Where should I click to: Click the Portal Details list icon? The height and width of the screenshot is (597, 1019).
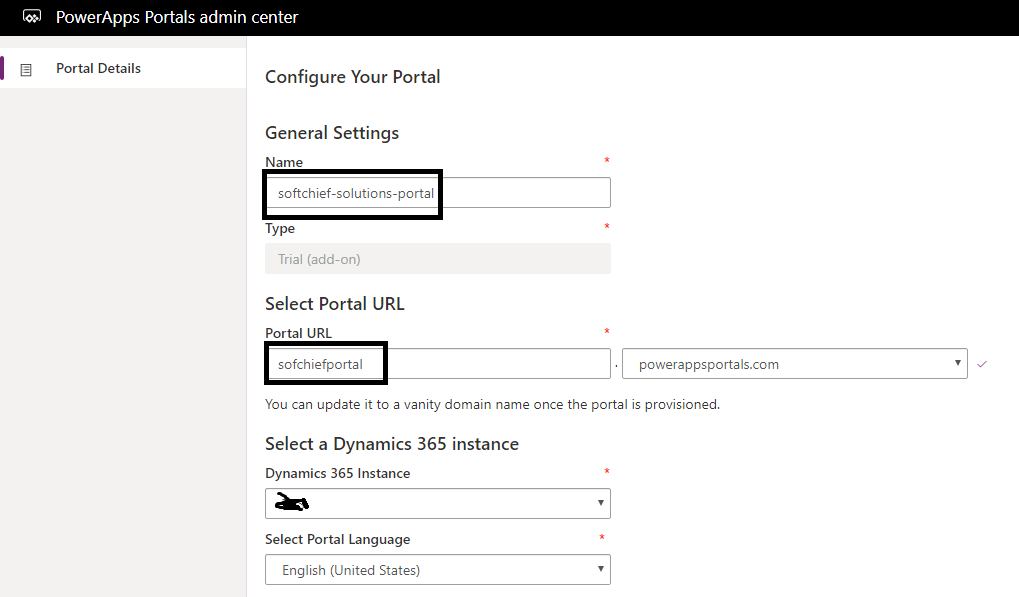[x=26, y=69]
